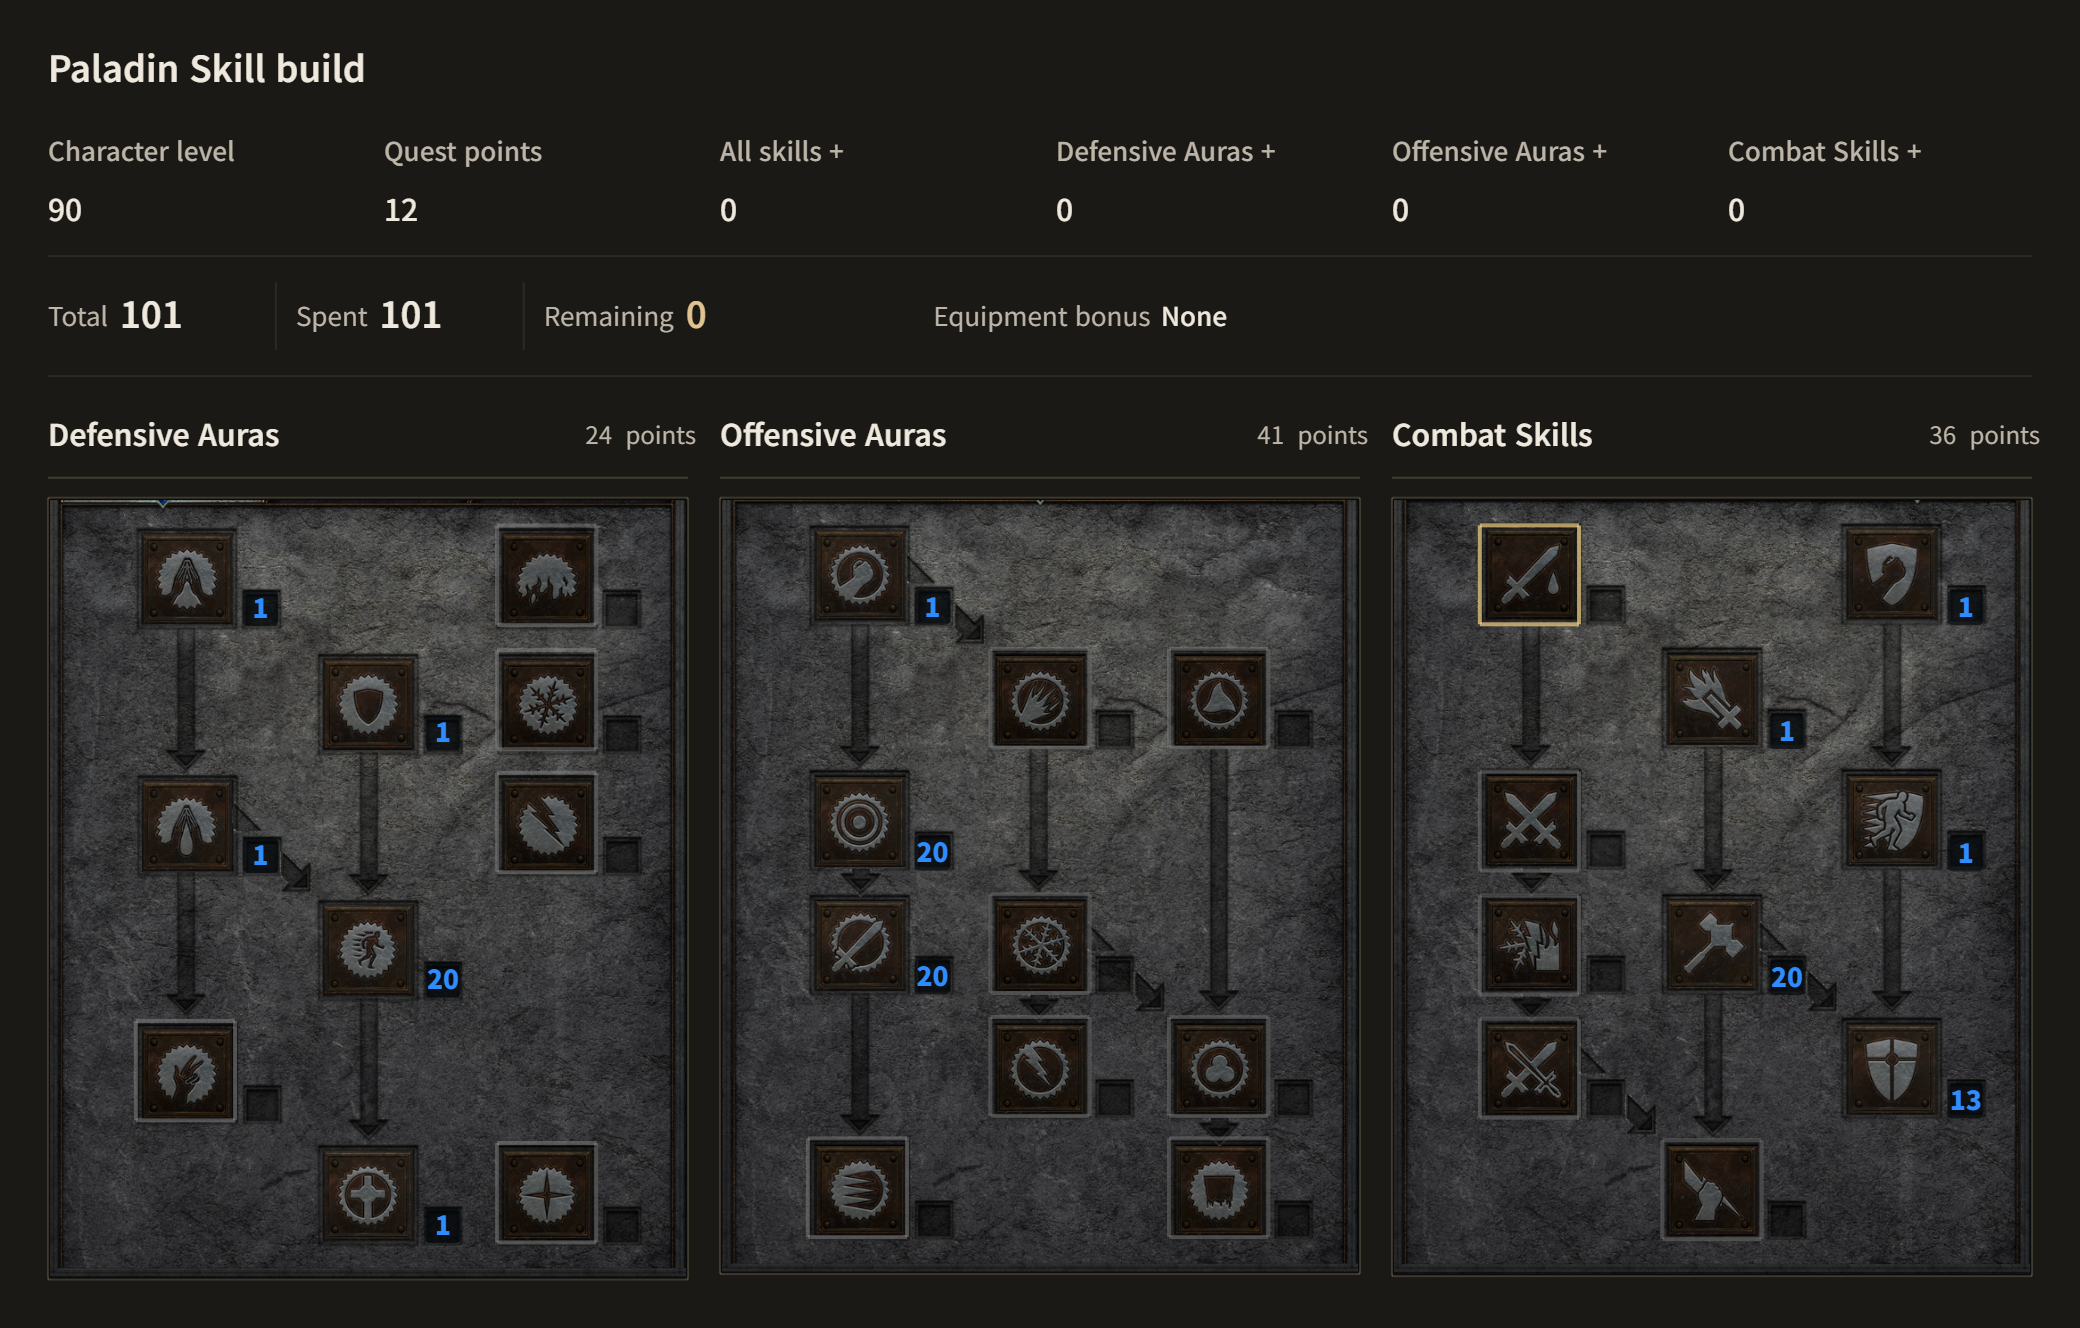The image size is (2080, 1328).
Task: Click the 'Paladin Skill build' title
Action: [x=207, y=69]
